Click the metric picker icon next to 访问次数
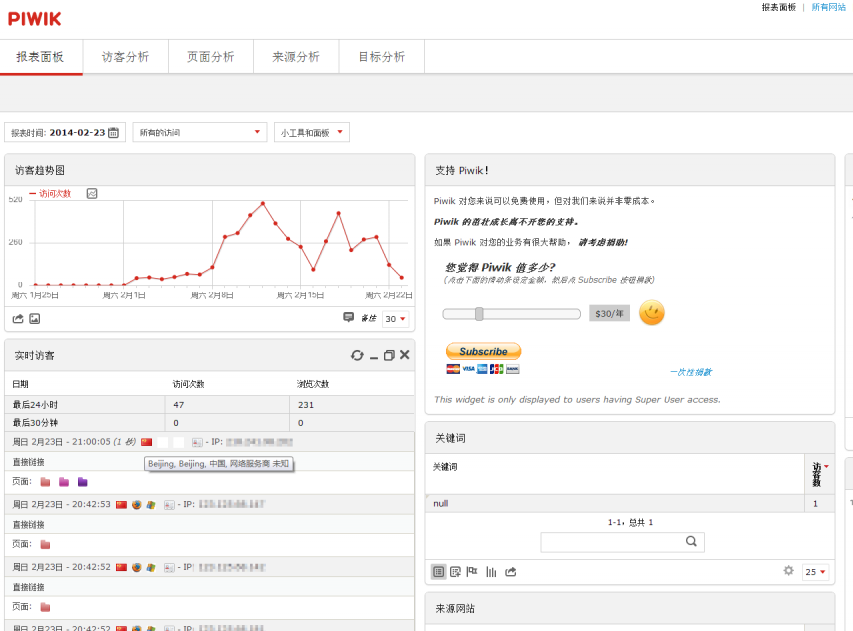 [x=92, y=194]
